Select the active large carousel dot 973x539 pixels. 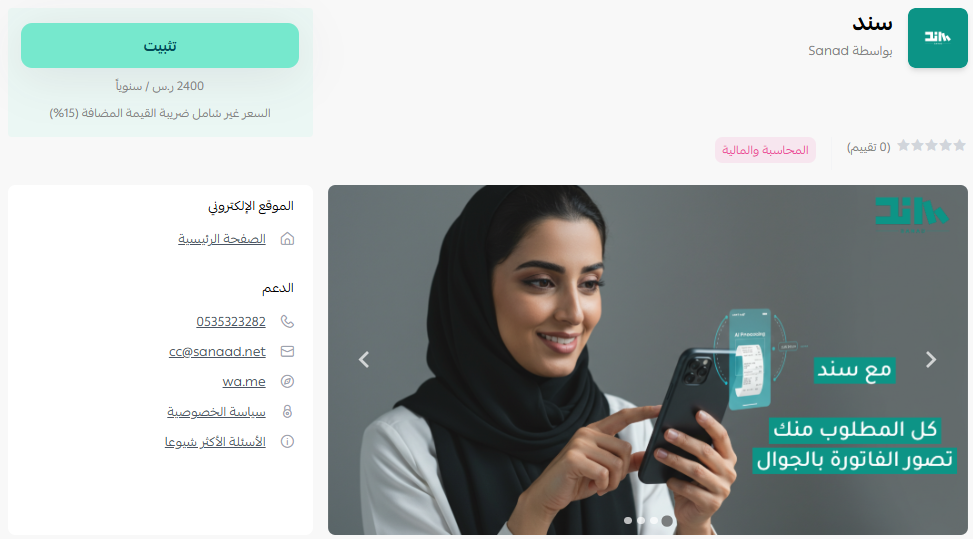666,521
